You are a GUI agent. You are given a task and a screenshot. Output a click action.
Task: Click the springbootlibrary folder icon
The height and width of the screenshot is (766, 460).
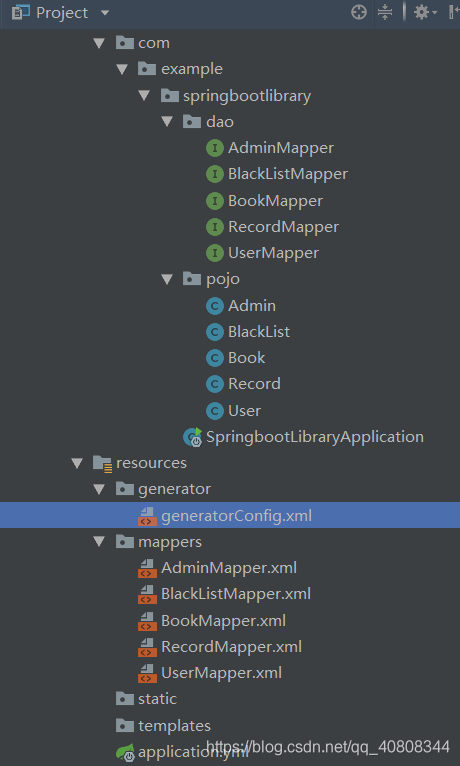169,95
